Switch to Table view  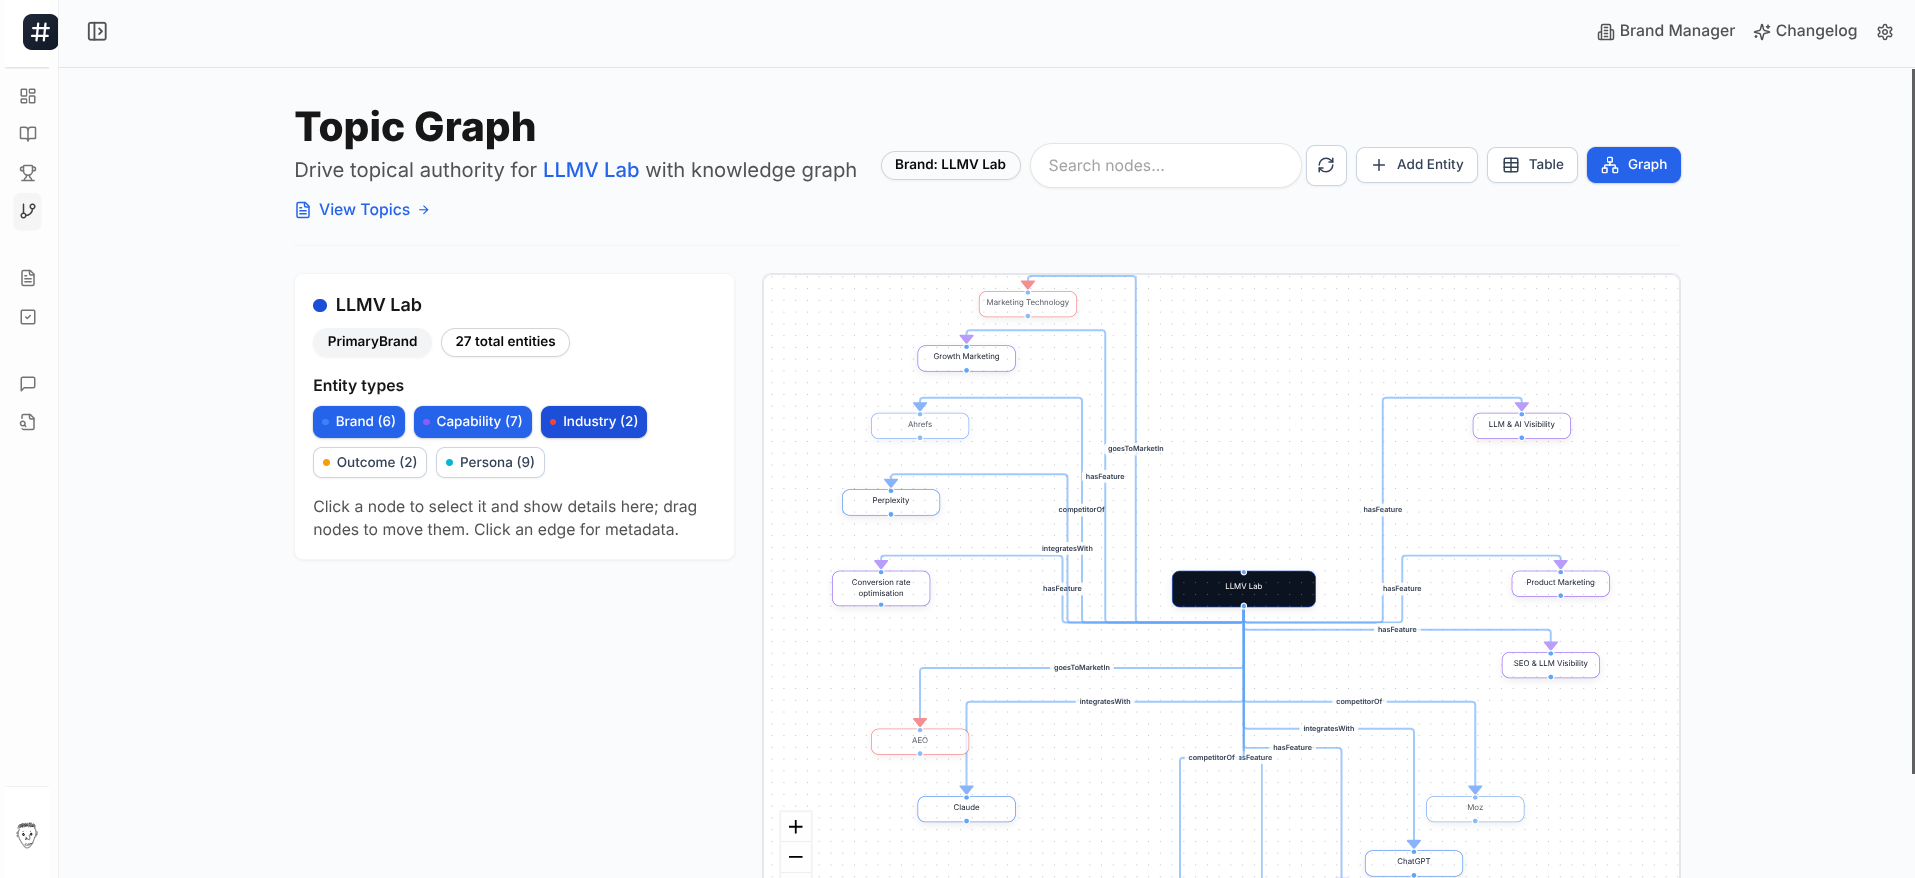1532,165
